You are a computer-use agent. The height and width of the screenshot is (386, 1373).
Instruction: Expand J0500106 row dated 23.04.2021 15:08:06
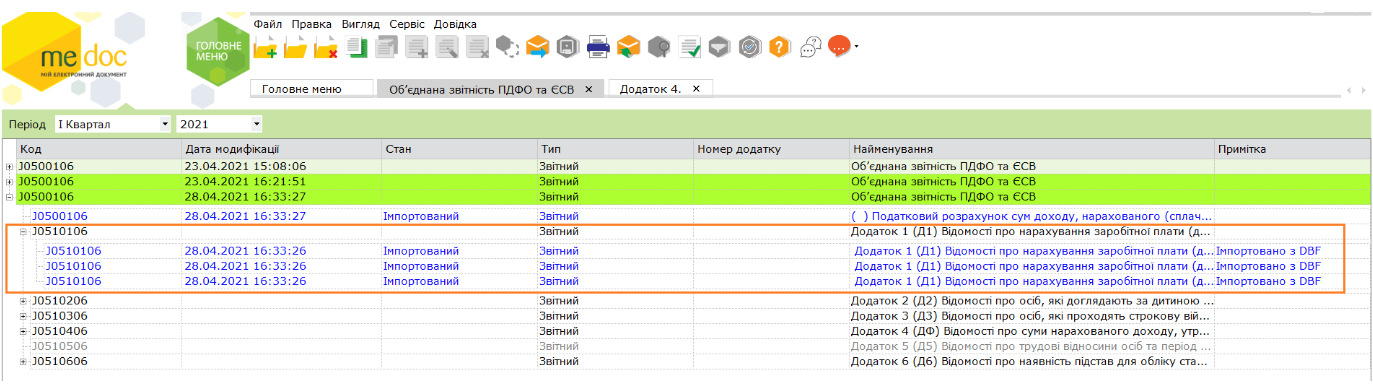click(x=10, y=167)
